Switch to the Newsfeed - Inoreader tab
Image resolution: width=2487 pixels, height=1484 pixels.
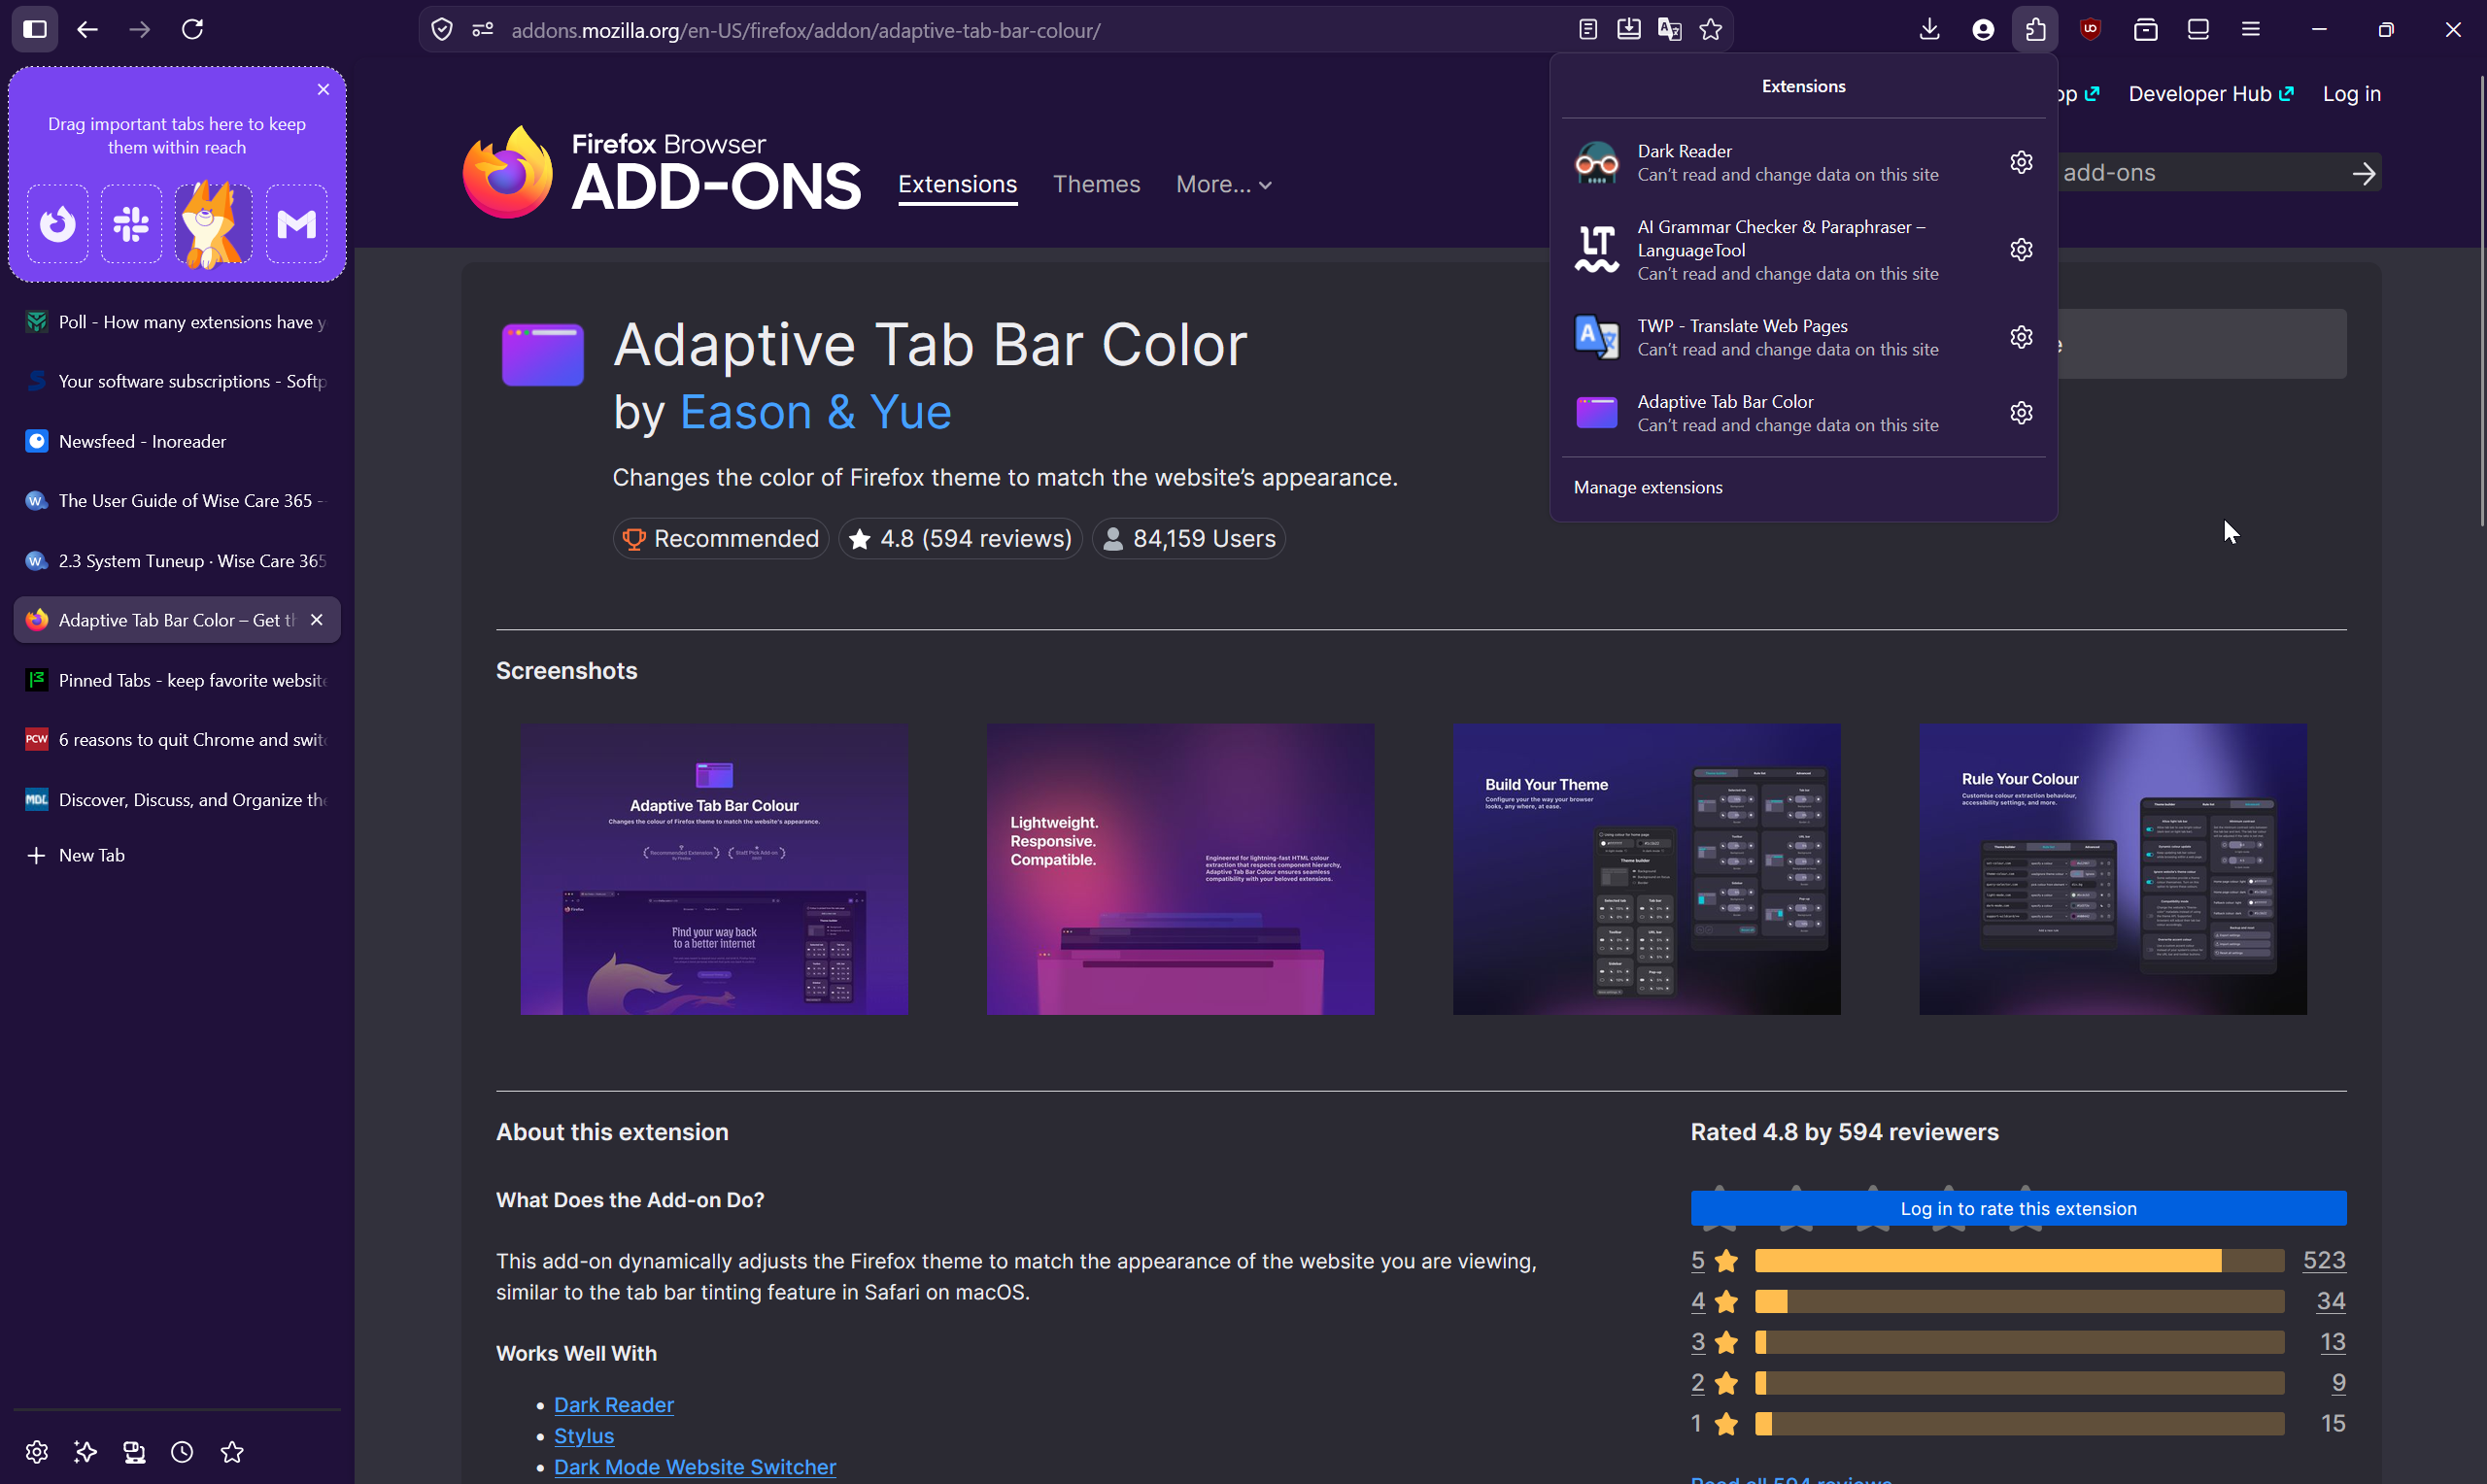177,441
